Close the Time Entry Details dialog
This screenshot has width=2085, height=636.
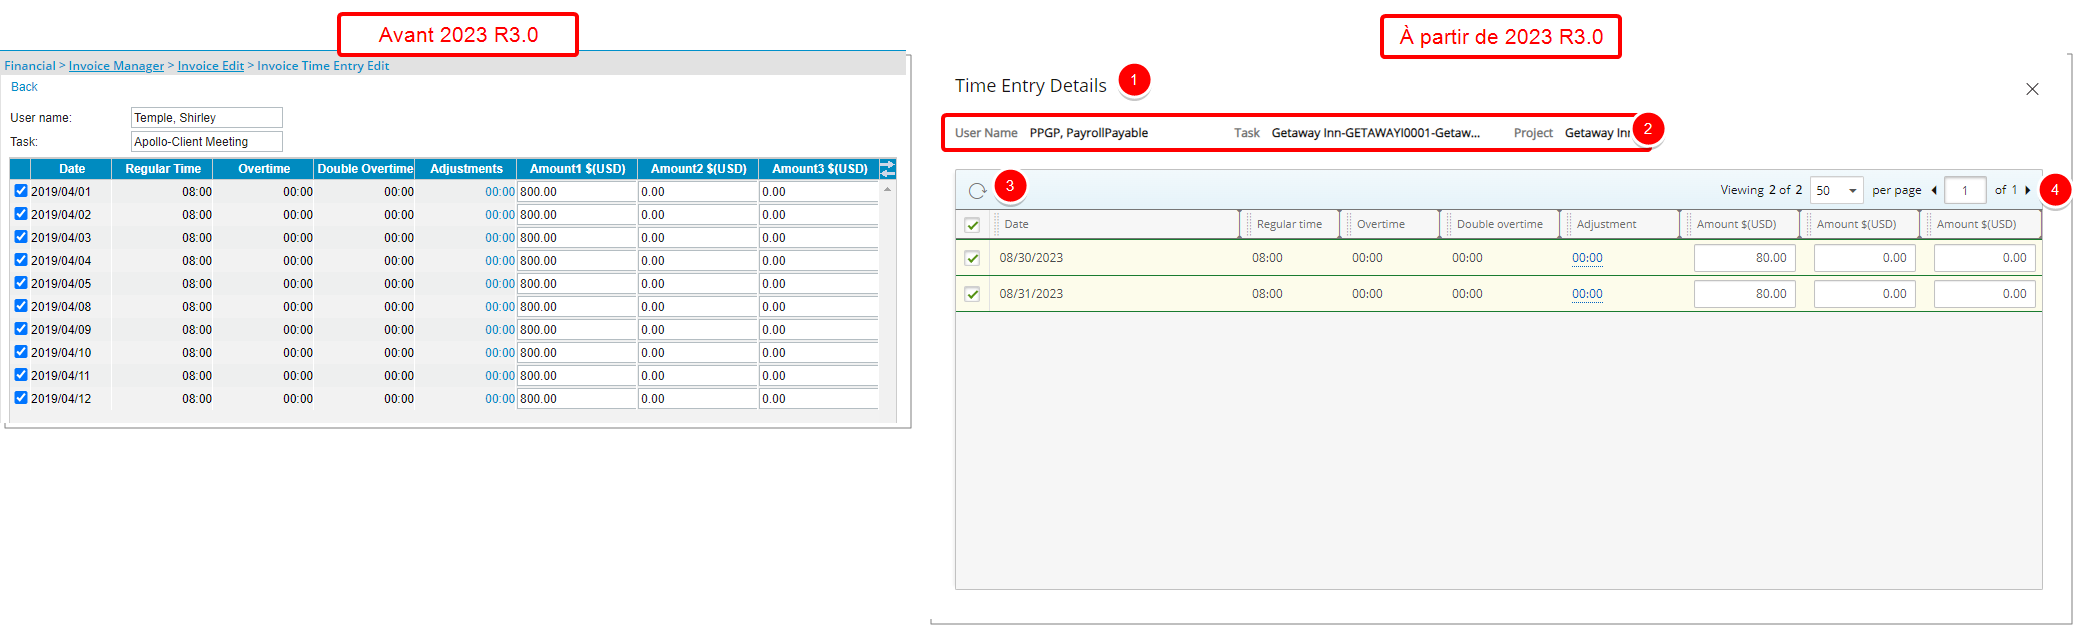2032,89
